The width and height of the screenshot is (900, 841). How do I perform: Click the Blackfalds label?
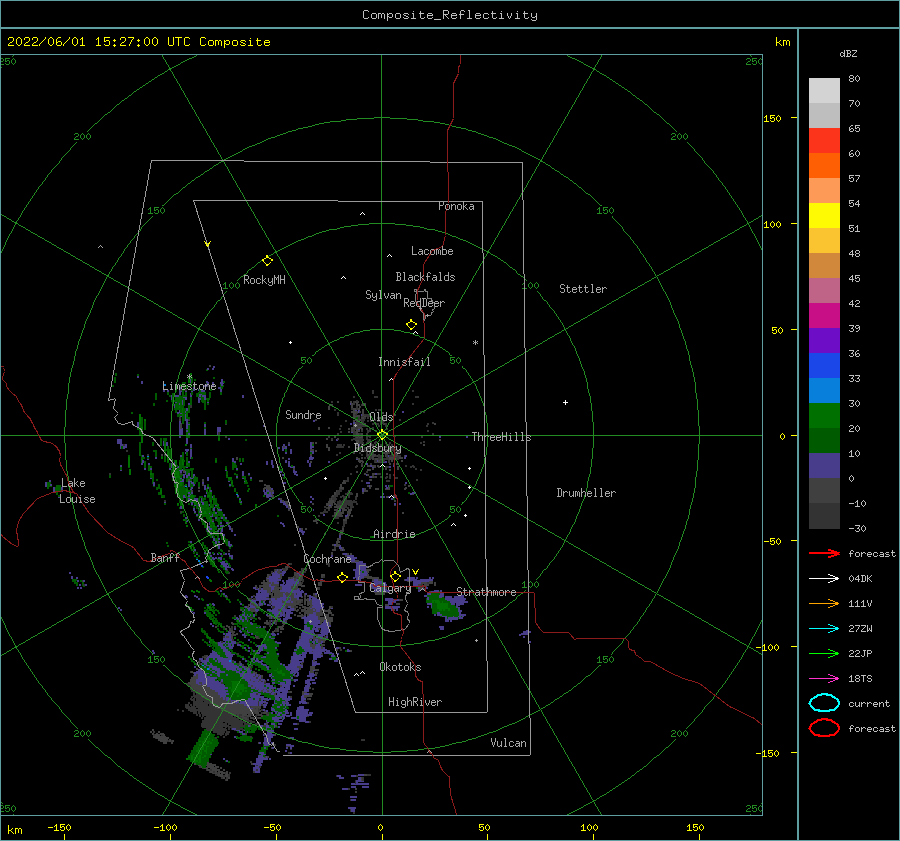425,277
